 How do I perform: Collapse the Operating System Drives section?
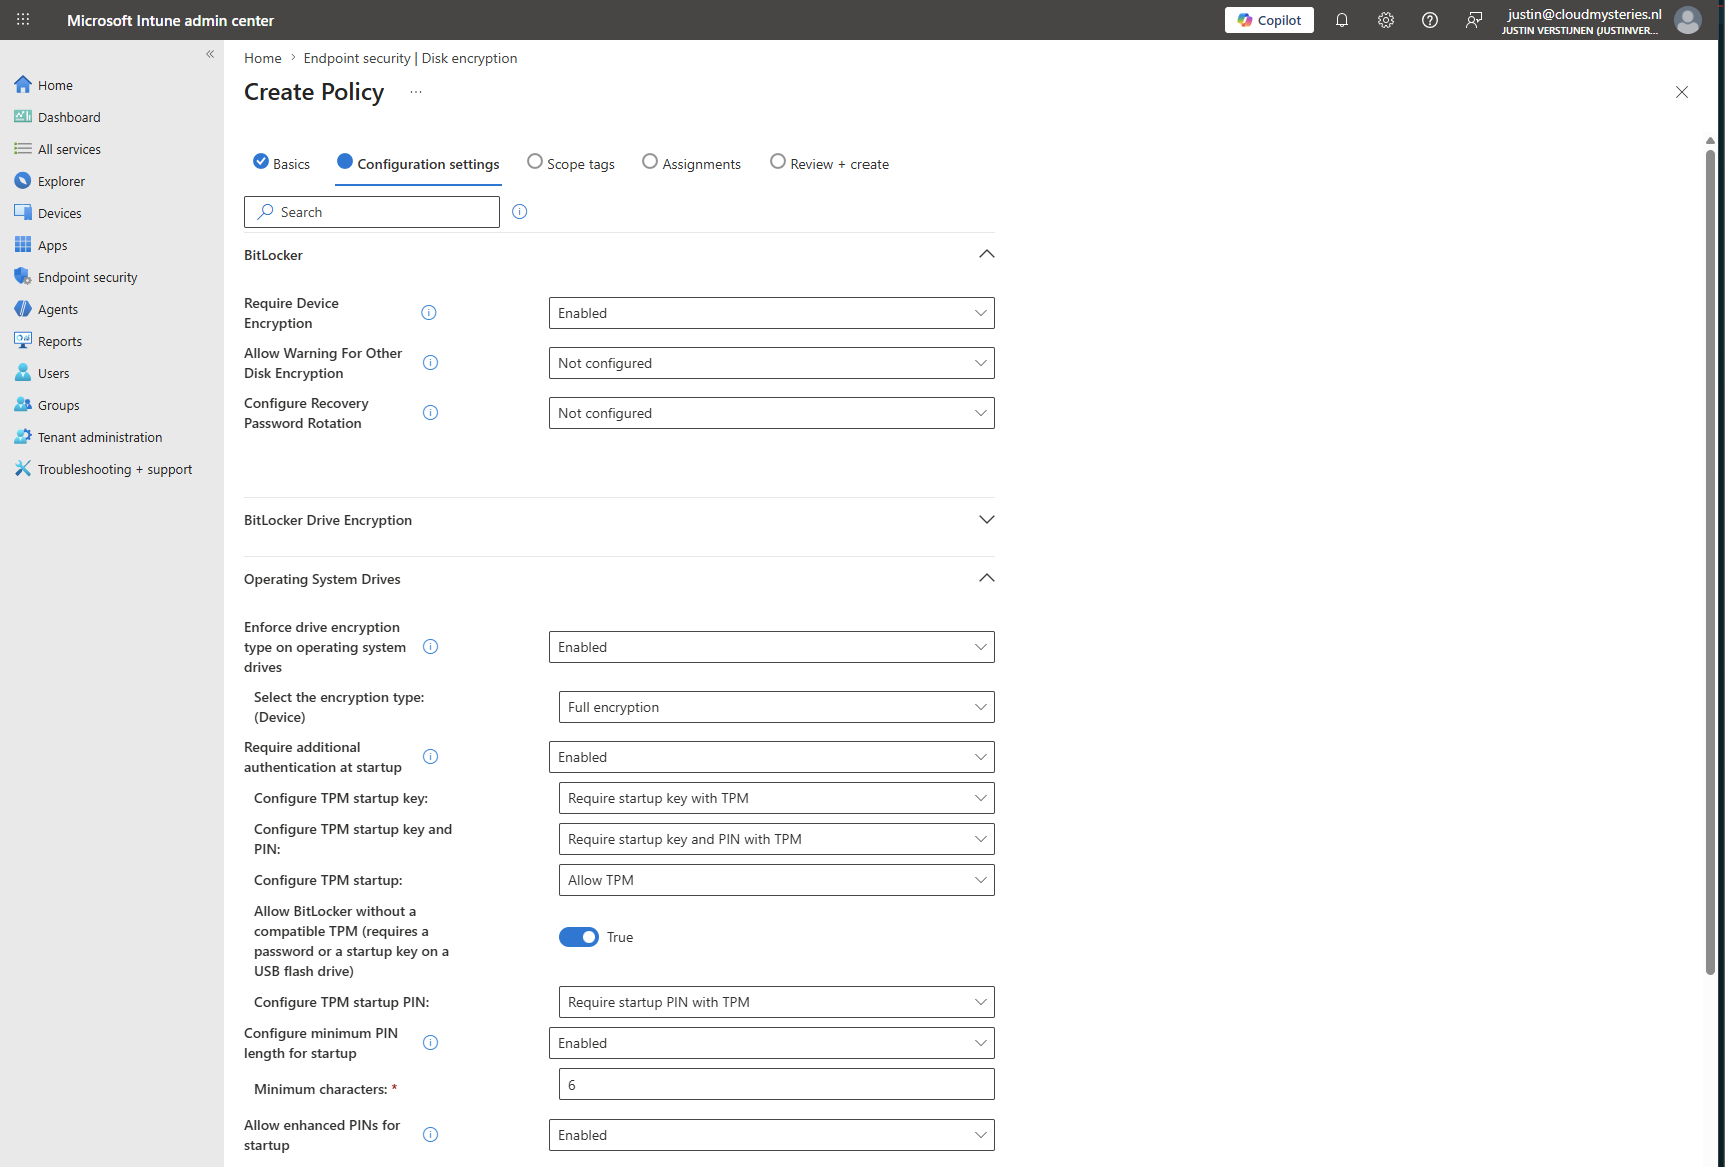[987, 578]
